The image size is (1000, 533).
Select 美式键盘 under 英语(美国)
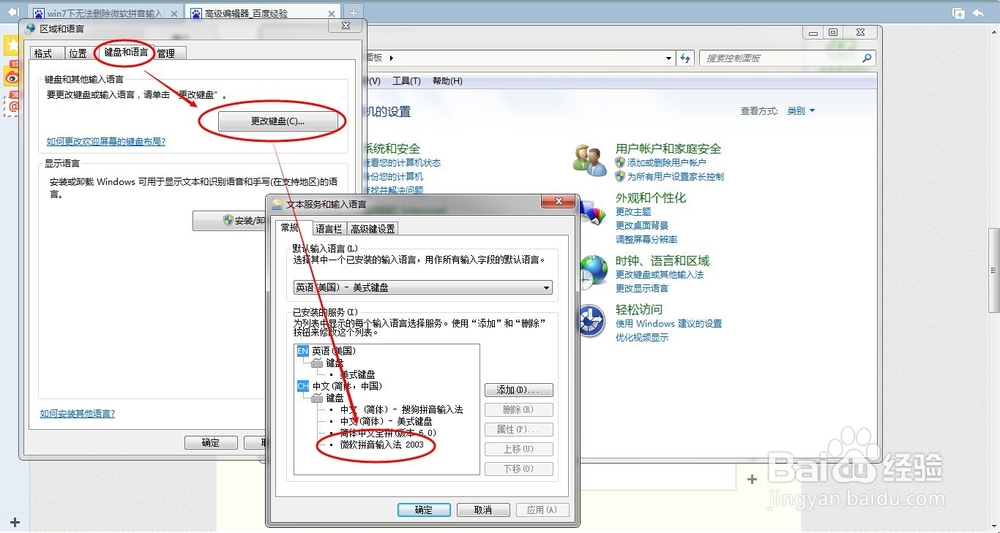tap(358, 374)
